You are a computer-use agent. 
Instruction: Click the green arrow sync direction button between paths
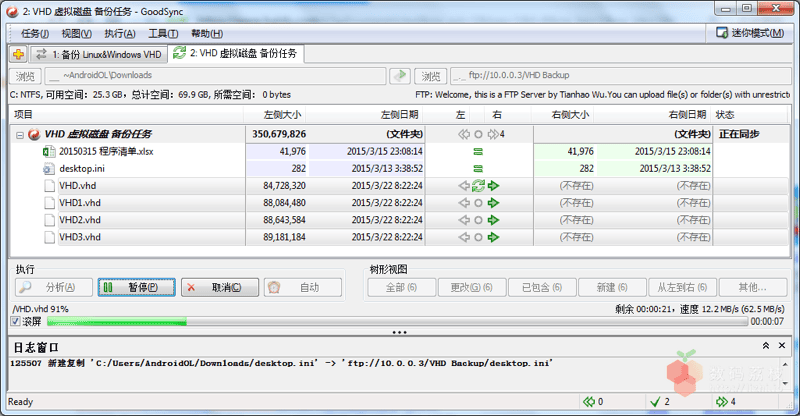(400, 76)
